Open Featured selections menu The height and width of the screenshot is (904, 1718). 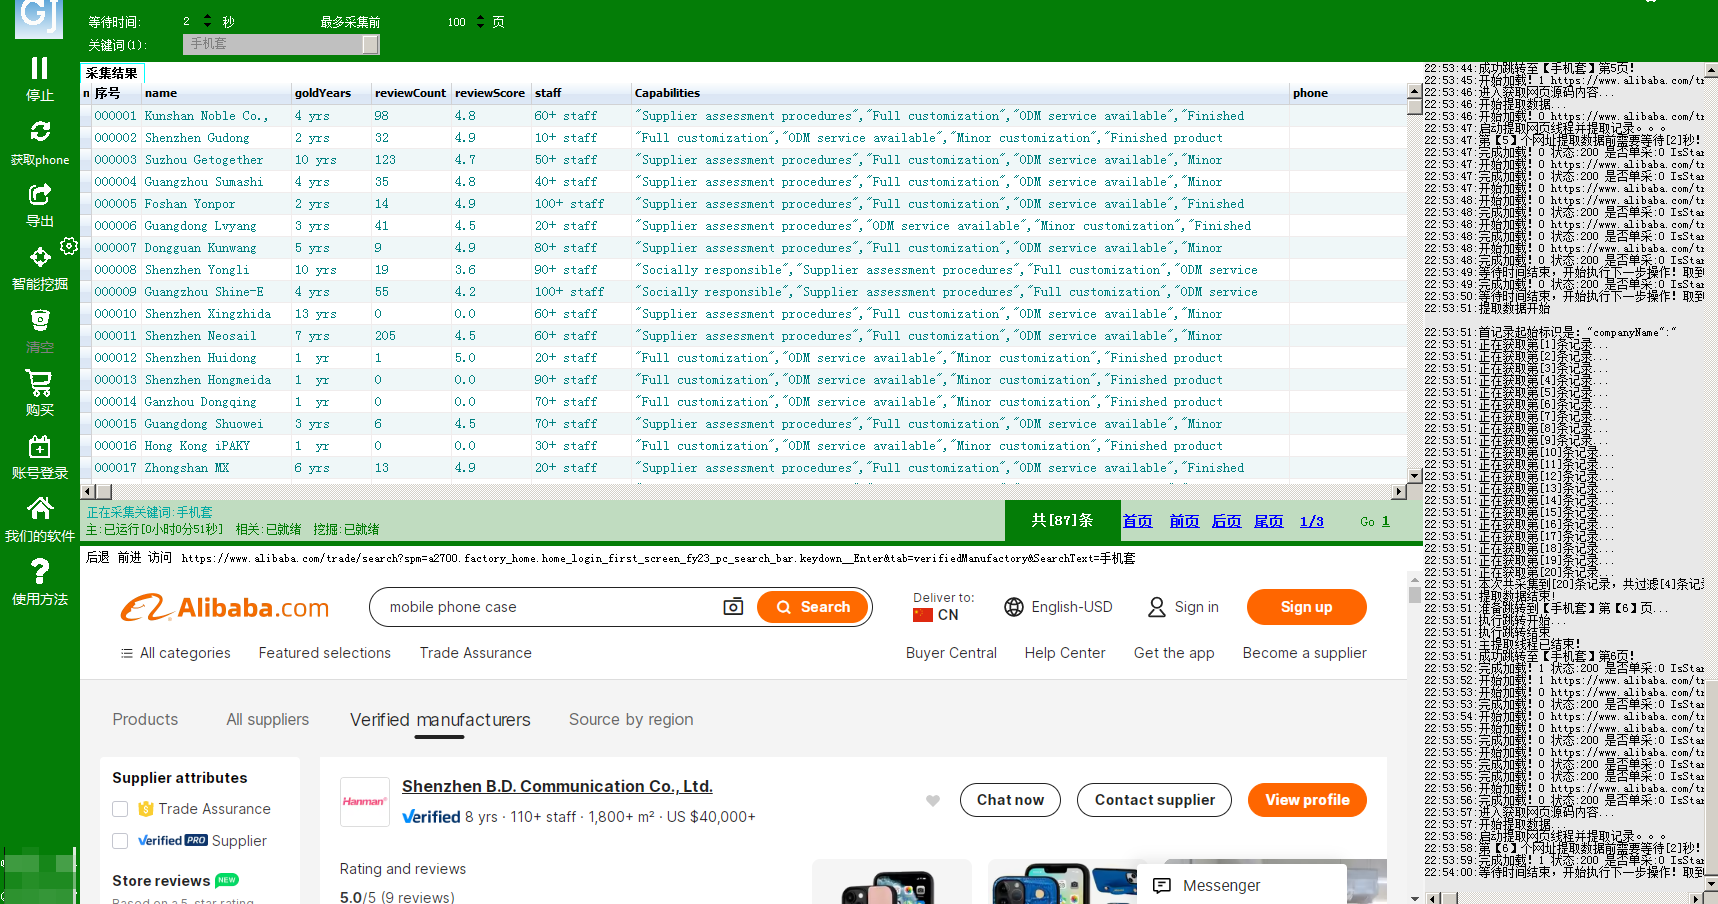click(325, 653)
